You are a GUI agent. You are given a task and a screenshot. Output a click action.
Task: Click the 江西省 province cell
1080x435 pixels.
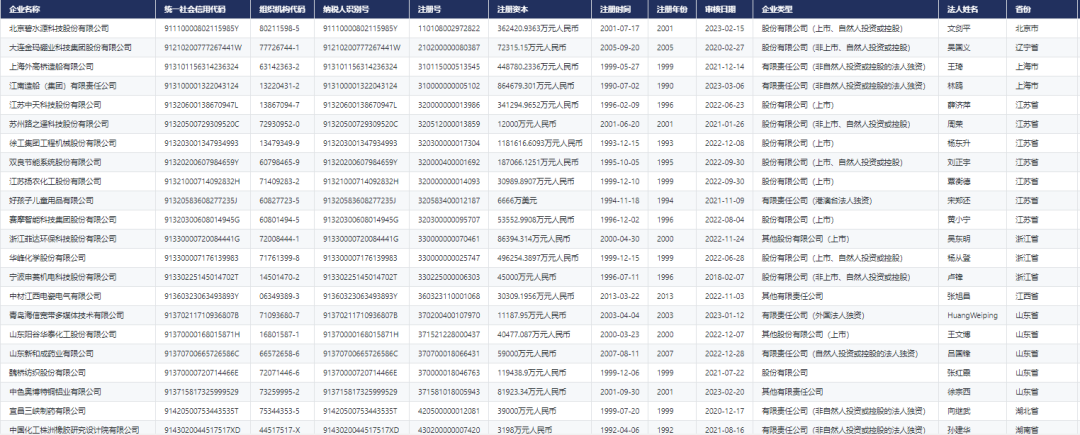(1027, 296)
